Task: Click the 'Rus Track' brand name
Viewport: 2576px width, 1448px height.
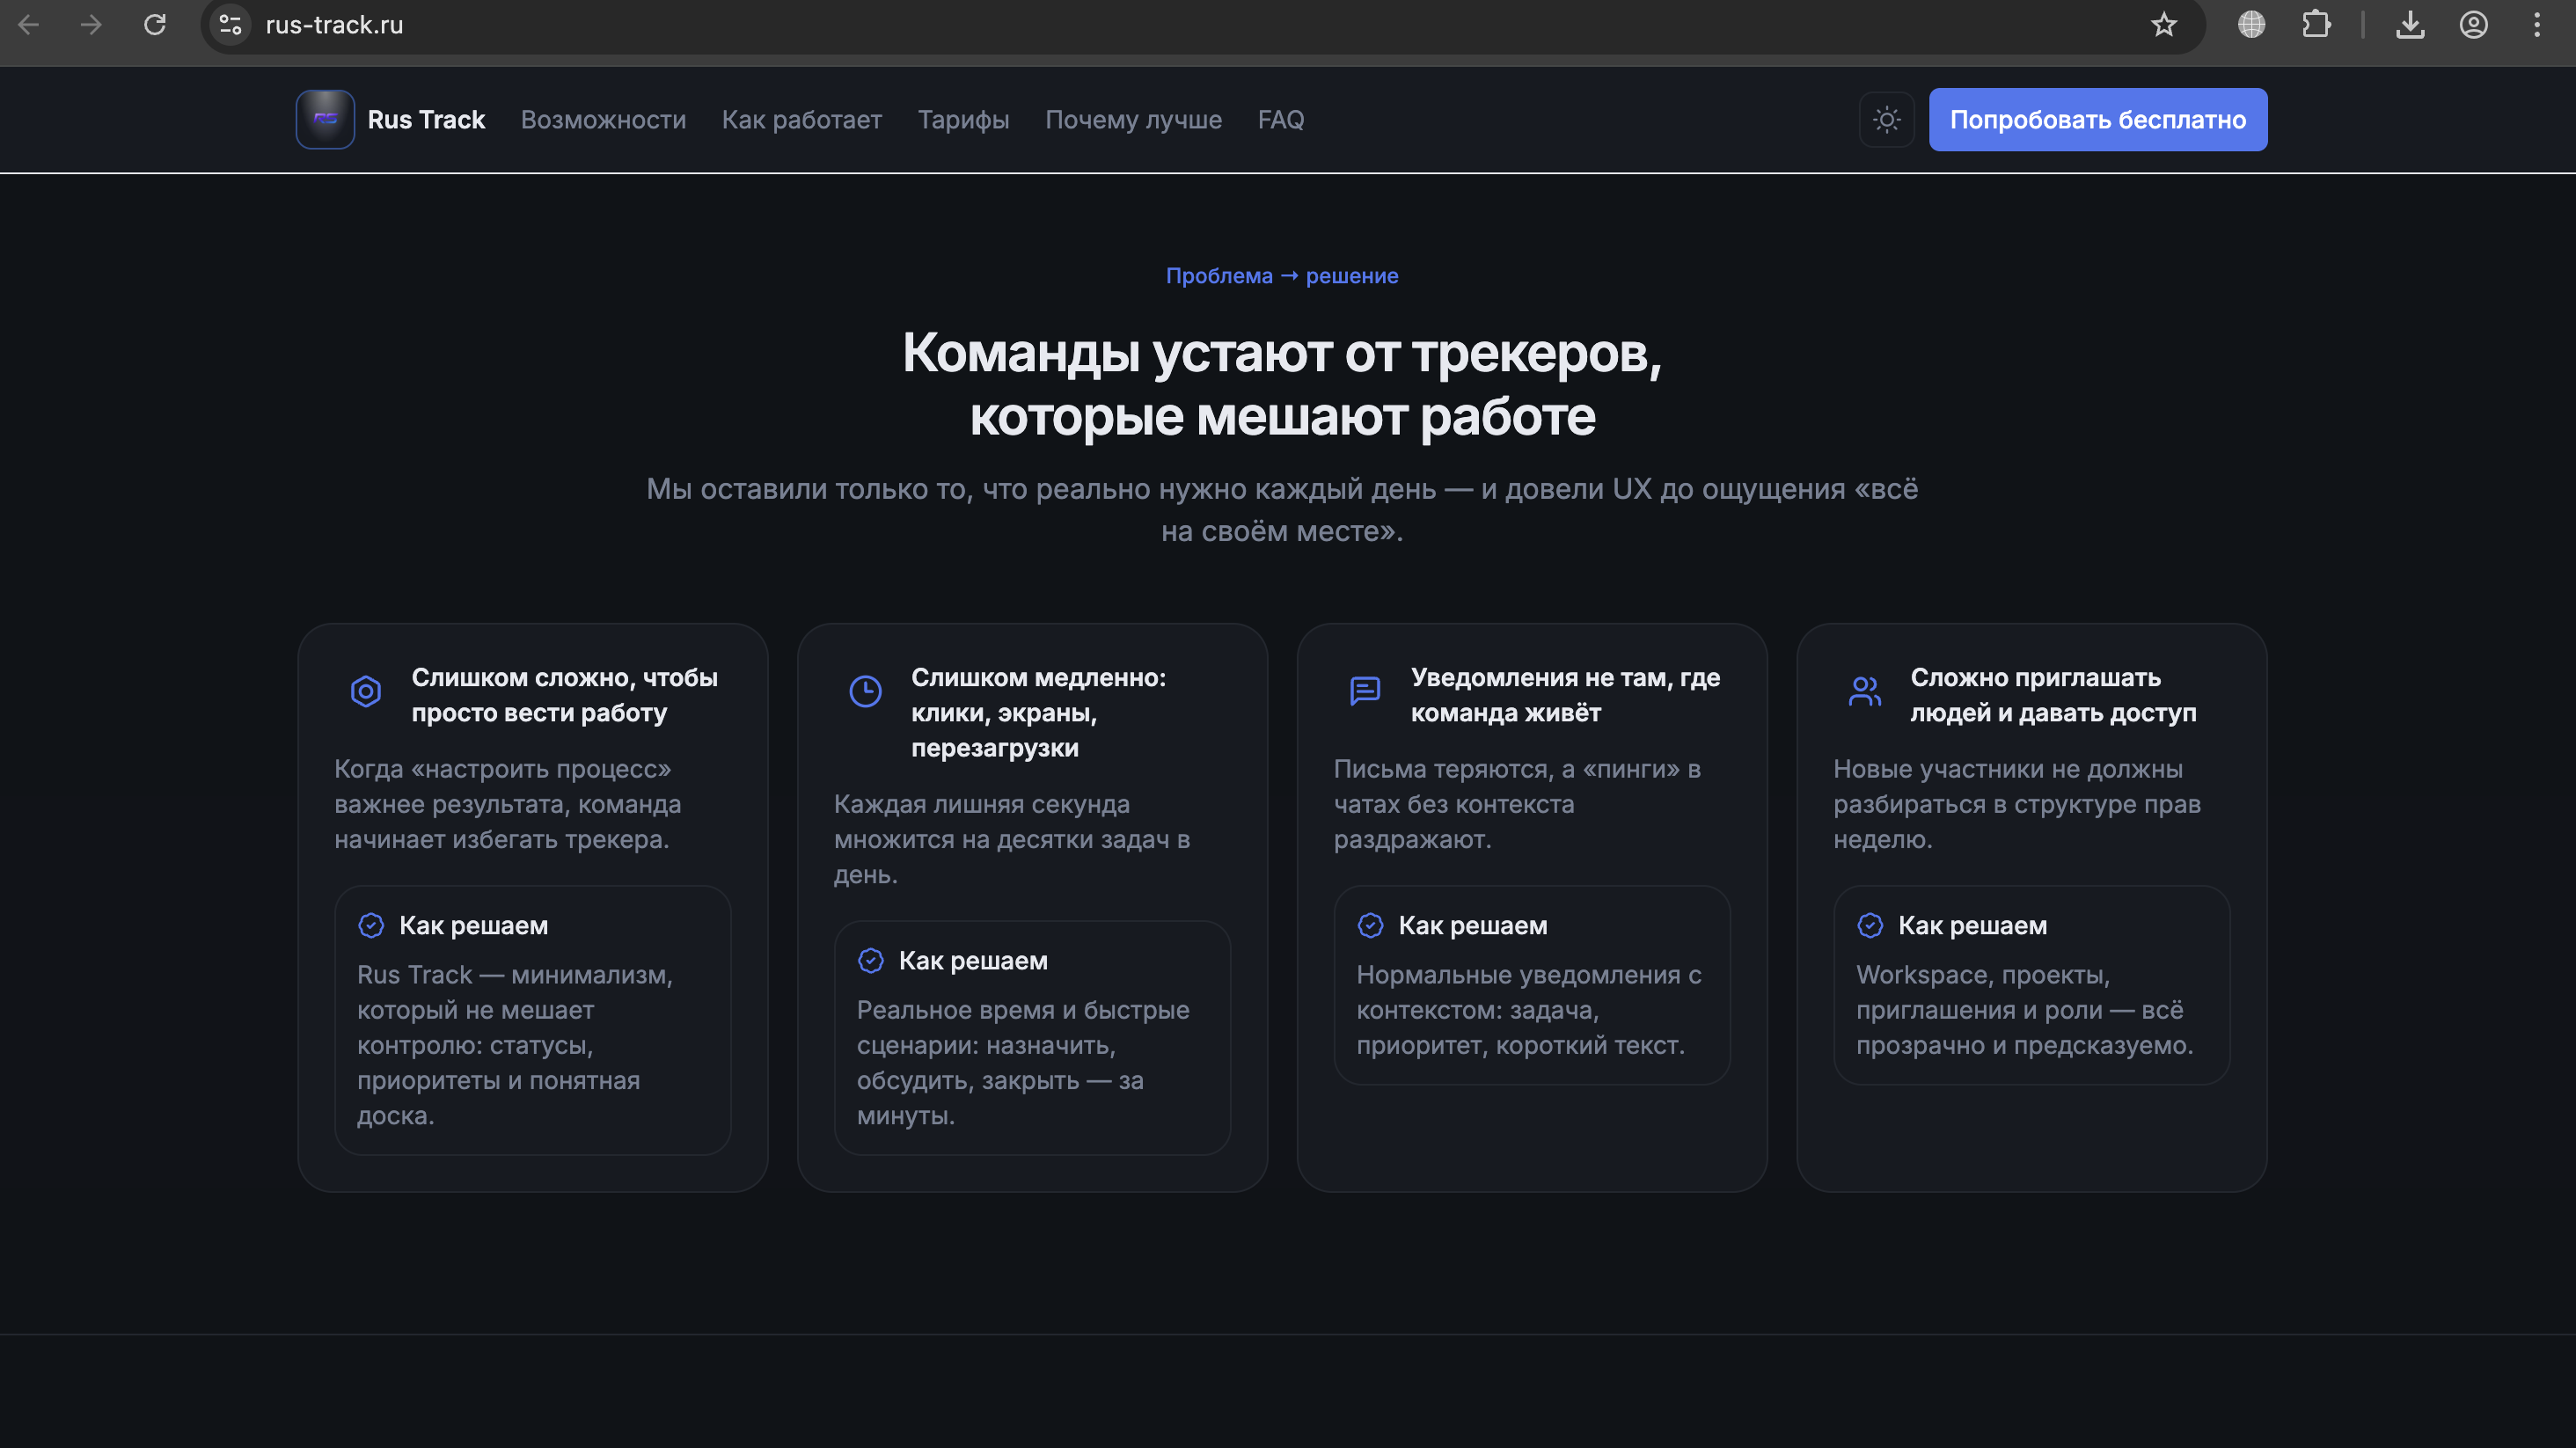Action: coord(426,120)
